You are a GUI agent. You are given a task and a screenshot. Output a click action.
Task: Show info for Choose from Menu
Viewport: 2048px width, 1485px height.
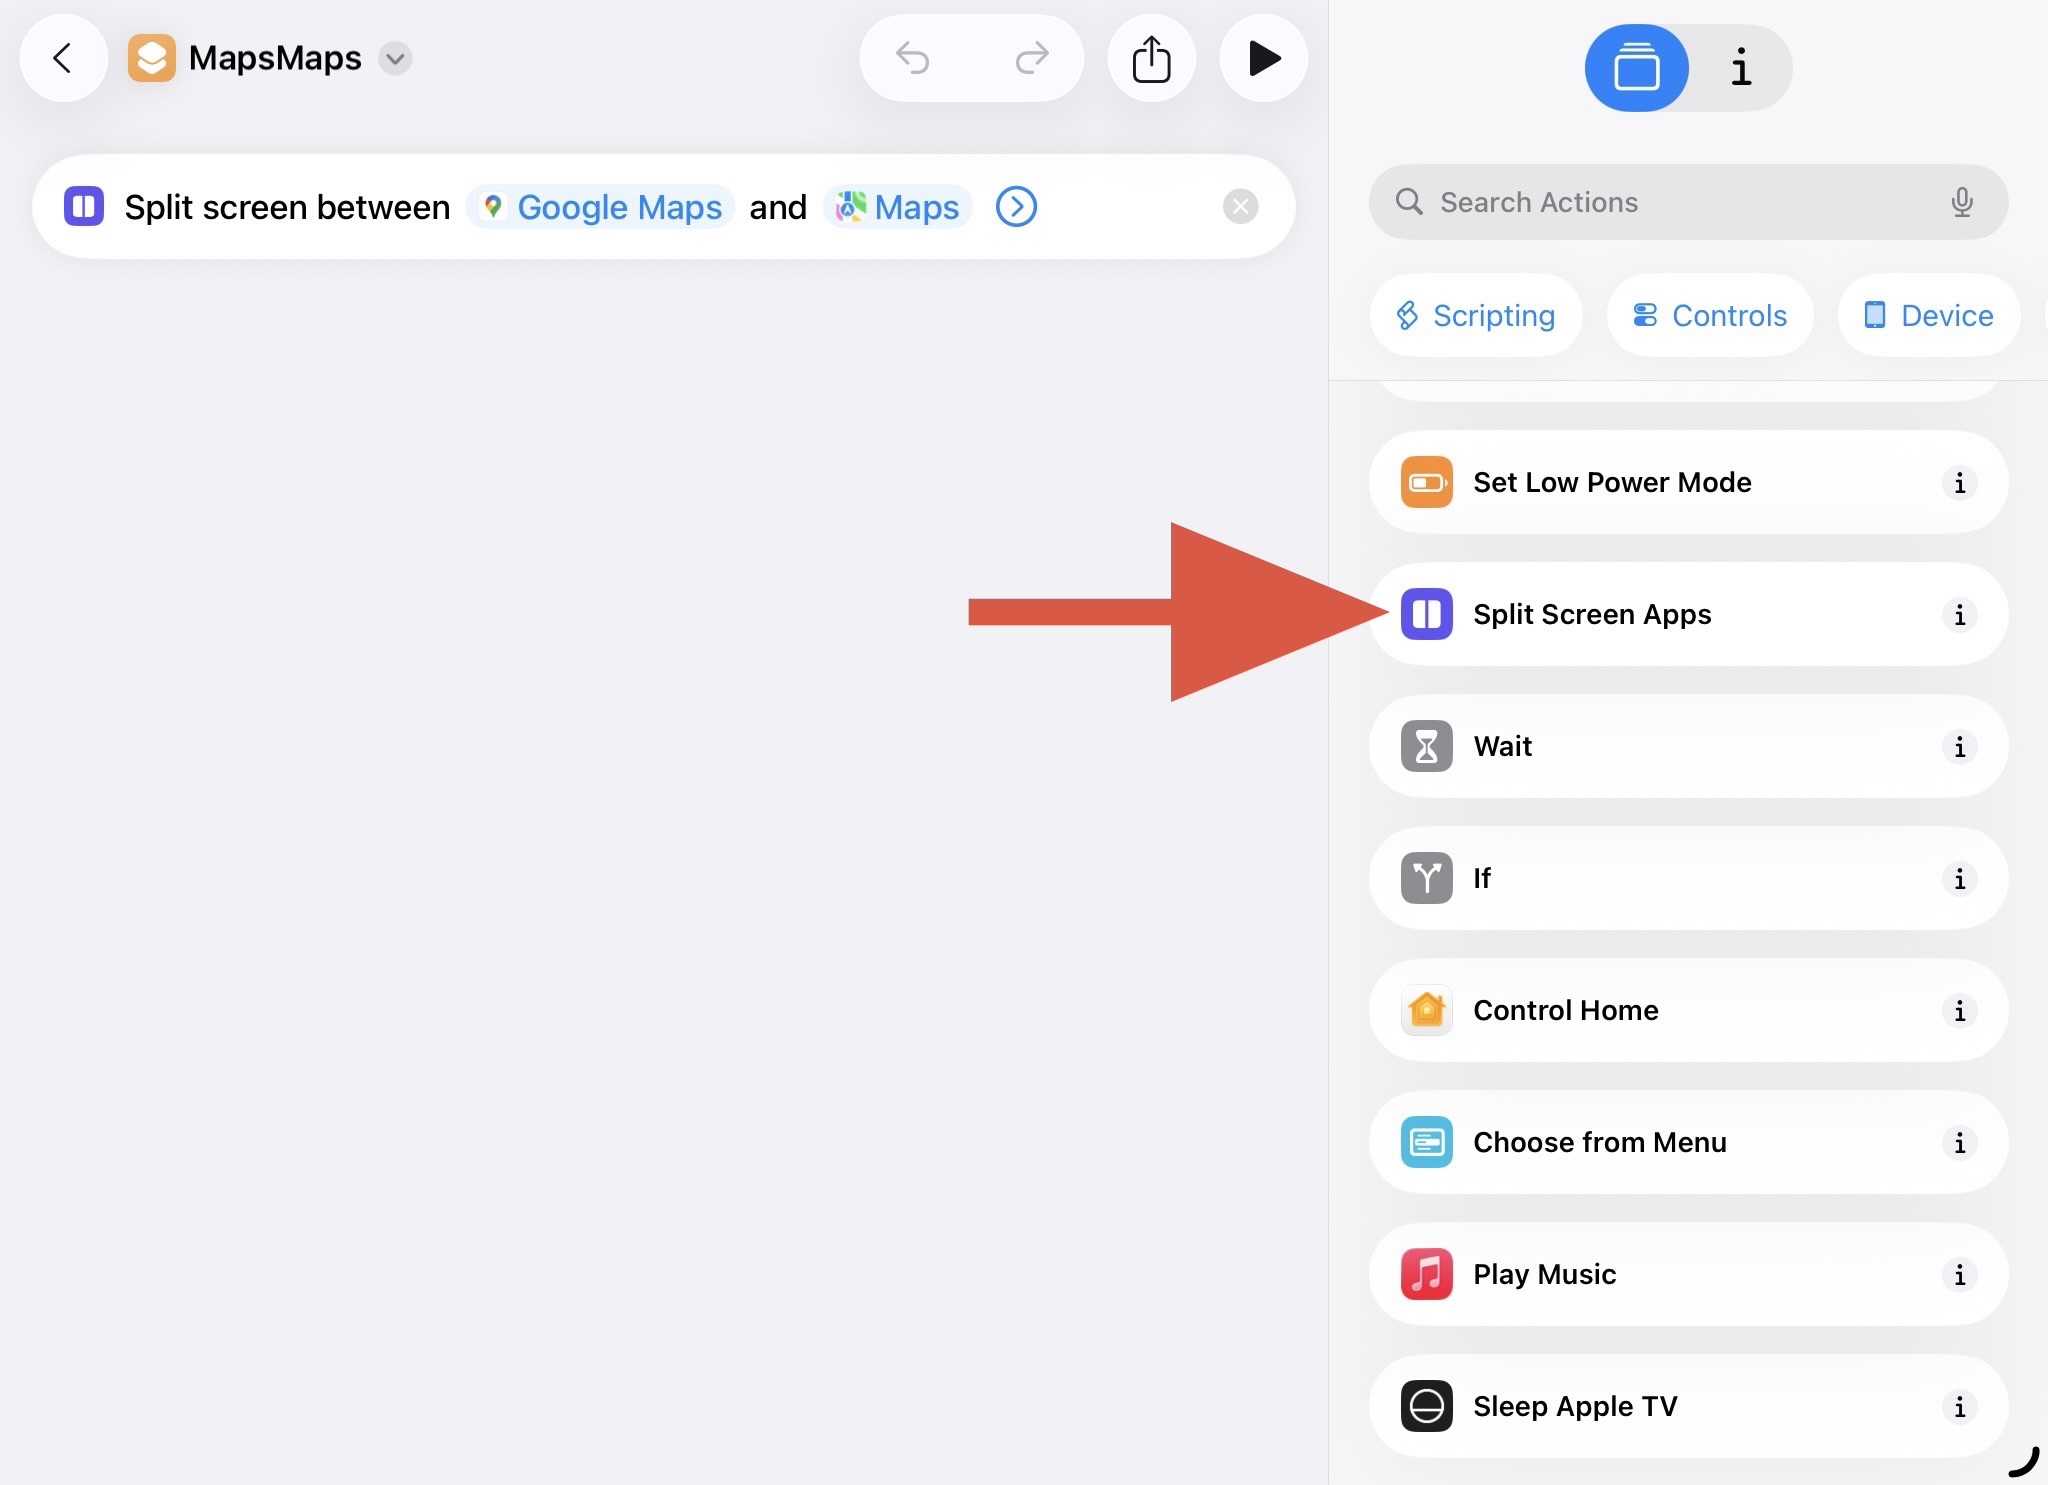click(1960, 1143)
